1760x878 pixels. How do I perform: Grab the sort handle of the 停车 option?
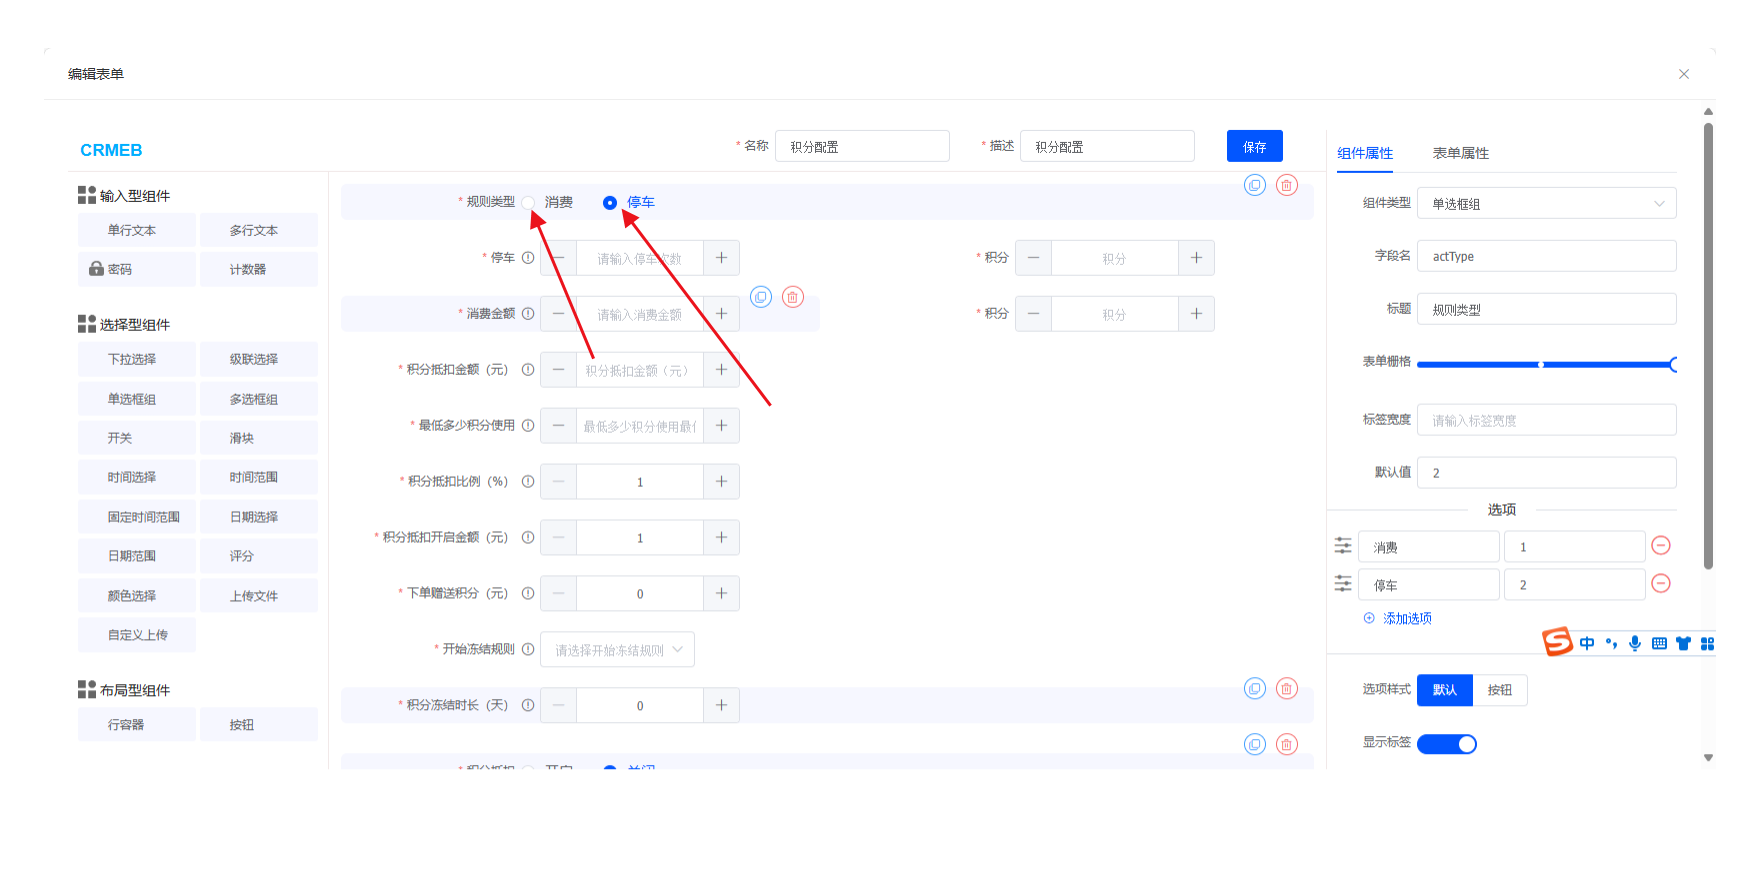(x=1343, y=584)
